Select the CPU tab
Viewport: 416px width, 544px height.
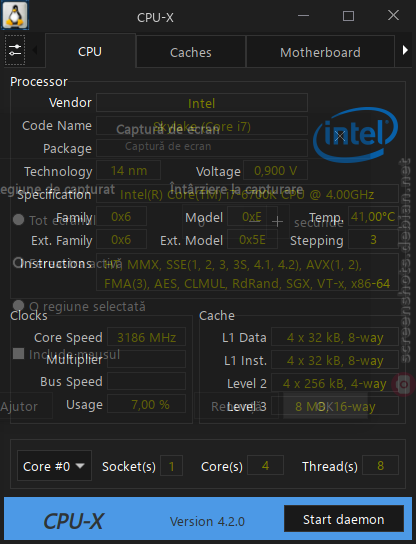pyautogui.click(x=90, y=51)
